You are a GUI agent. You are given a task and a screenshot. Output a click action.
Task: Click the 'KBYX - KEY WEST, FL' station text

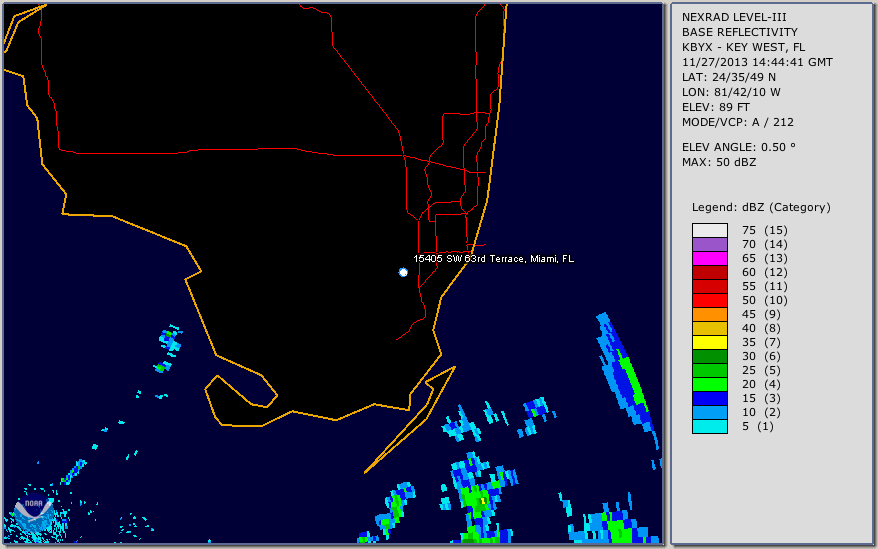click(x=743, y=48)
